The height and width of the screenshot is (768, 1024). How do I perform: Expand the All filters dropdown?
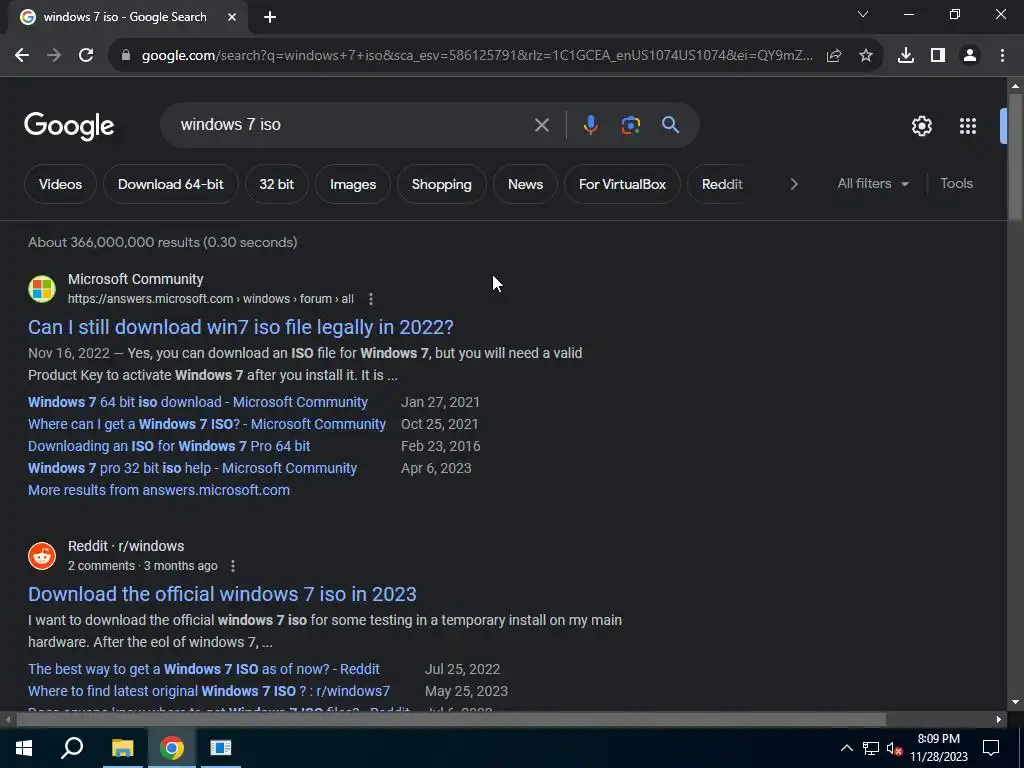click(873, 184)
